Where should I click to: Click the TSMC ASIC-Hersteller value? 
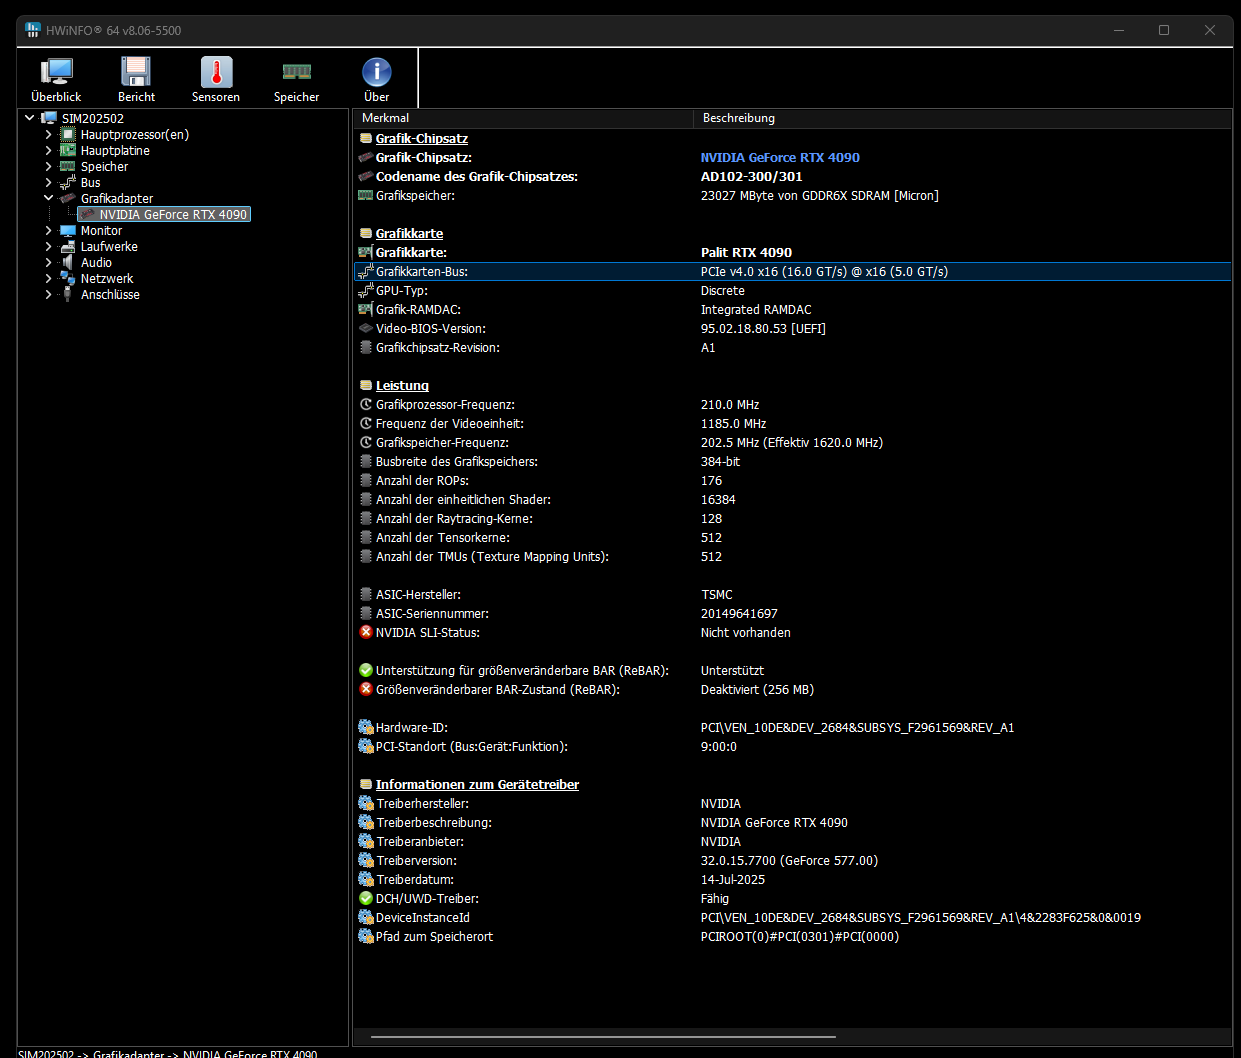click(717, 594)
